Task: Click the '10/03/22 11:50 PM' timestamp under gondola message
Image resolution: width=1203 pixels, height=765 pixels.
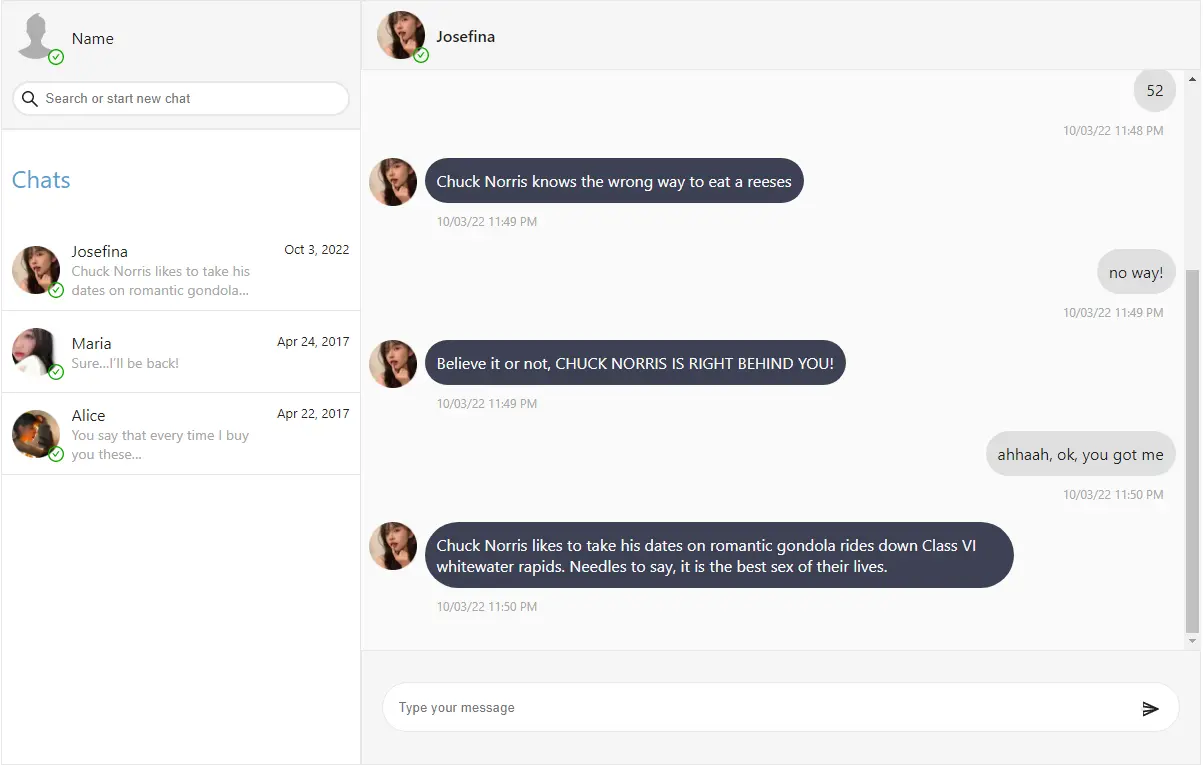Action: (x=487, y=606)
